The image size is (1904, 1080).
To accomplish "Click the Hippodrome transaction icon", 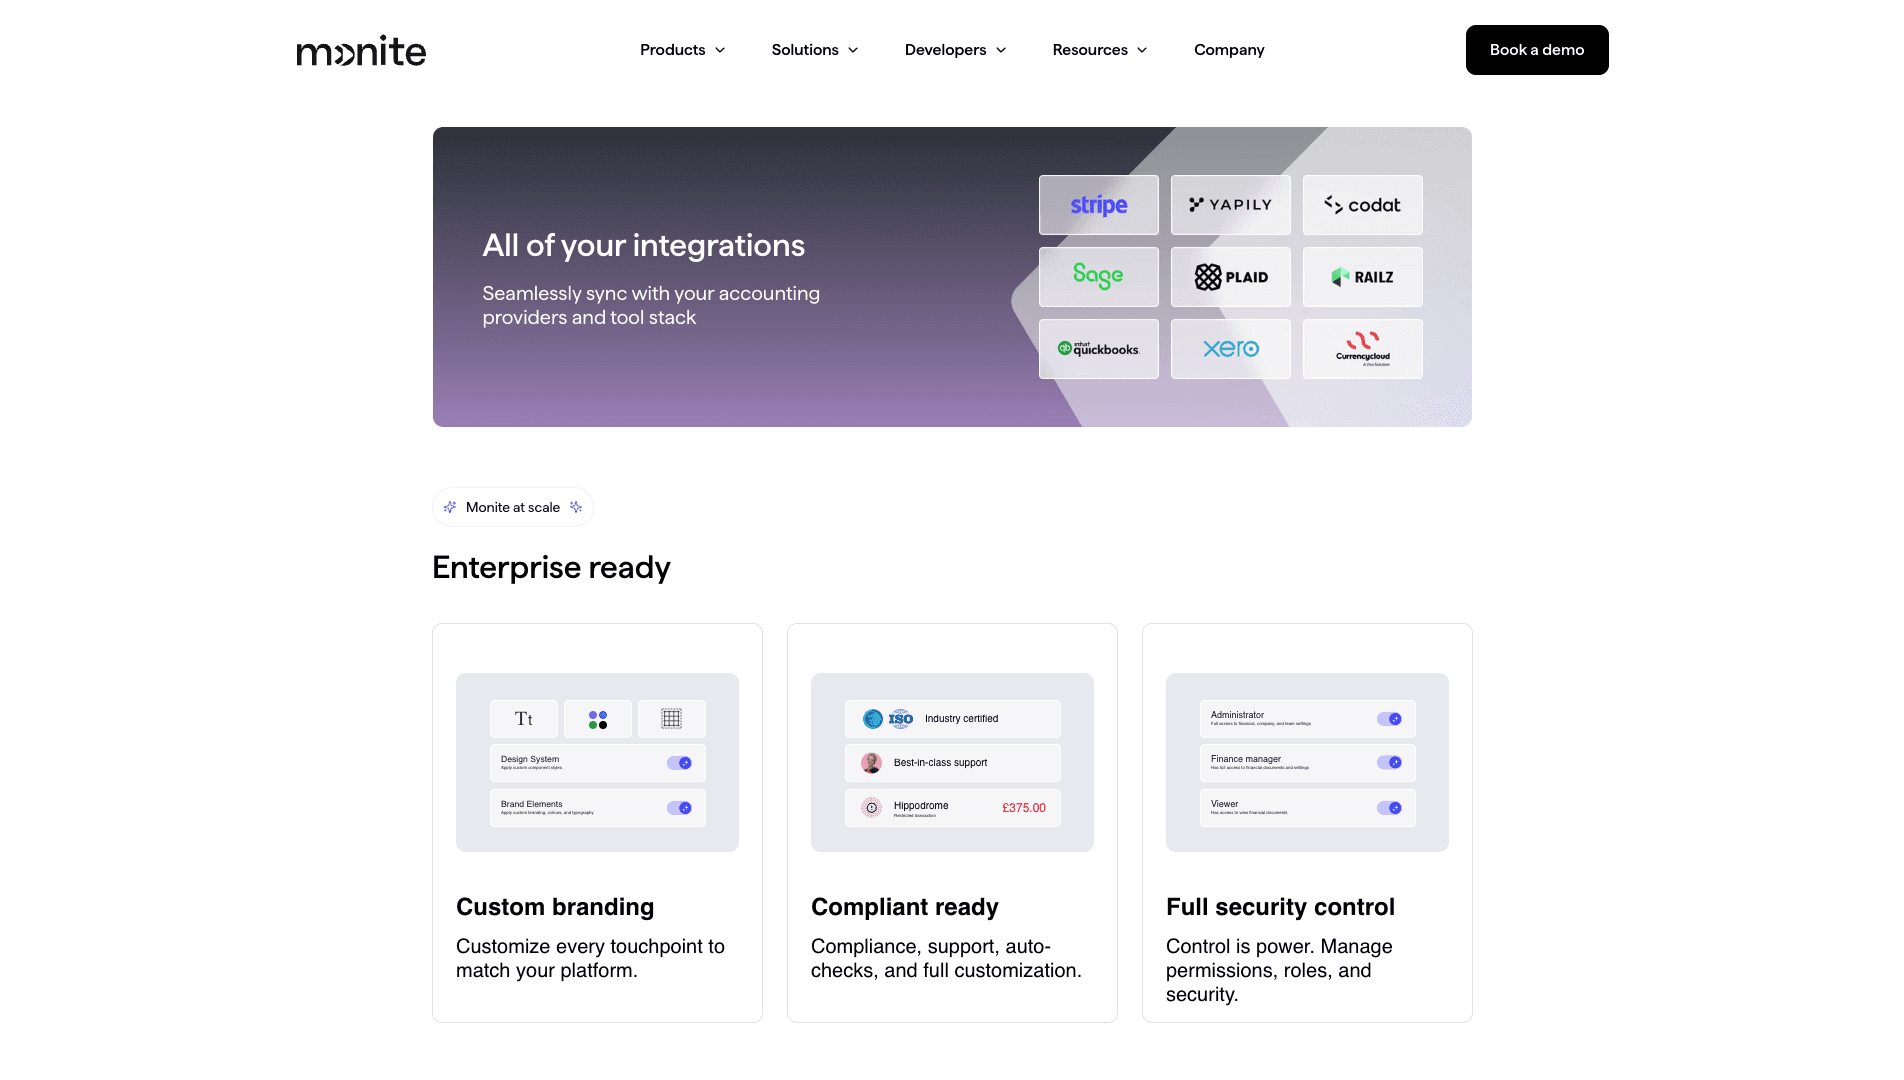I will pos(872,807).
